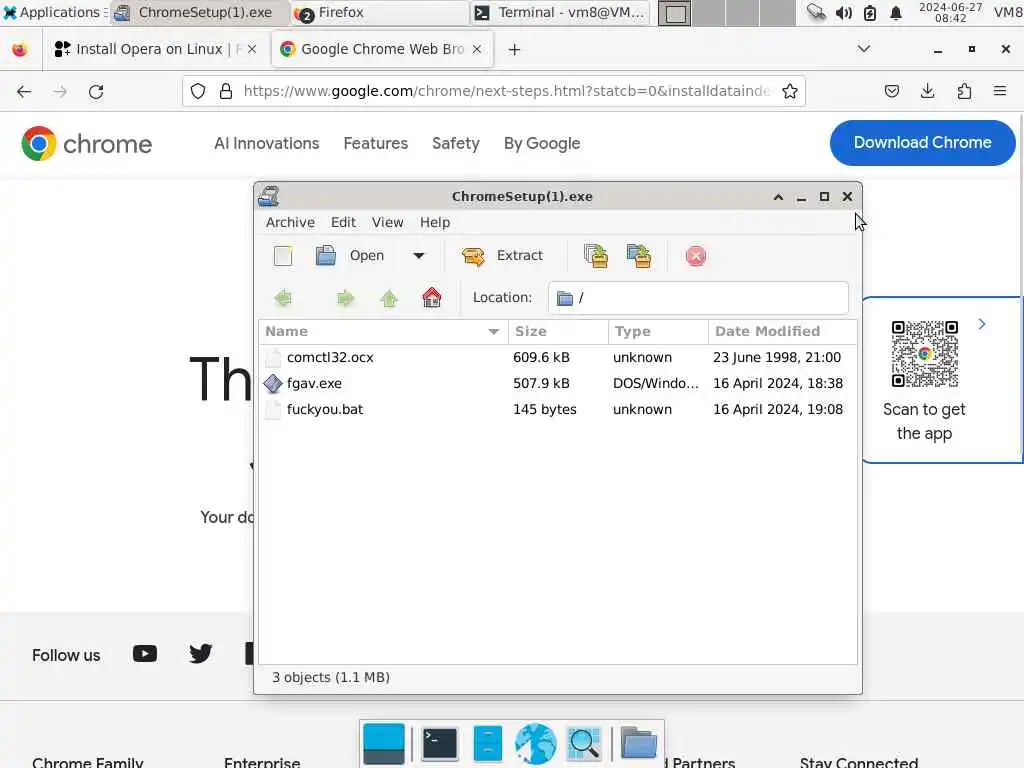Click the notification bell in system tray

[x=896, y=12]
